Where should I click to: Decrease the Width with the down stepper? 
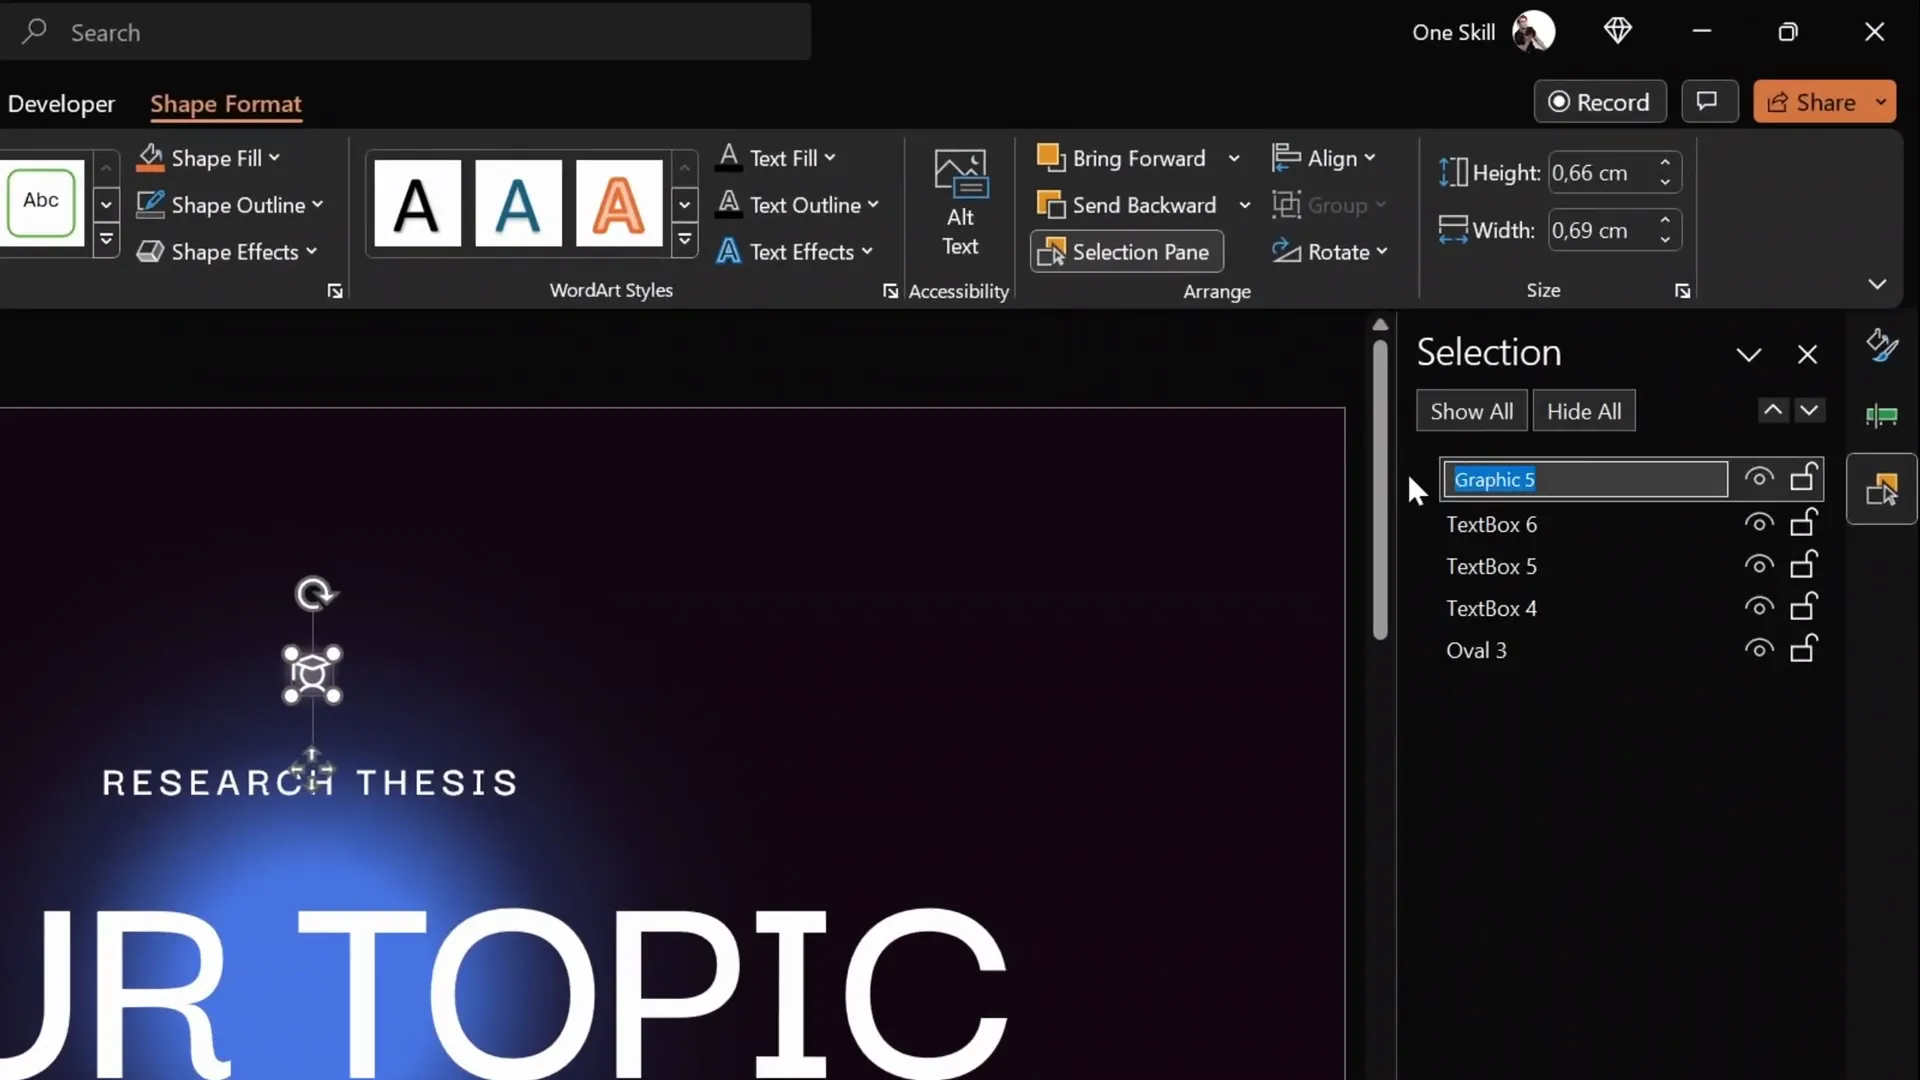pos(1665,240)
